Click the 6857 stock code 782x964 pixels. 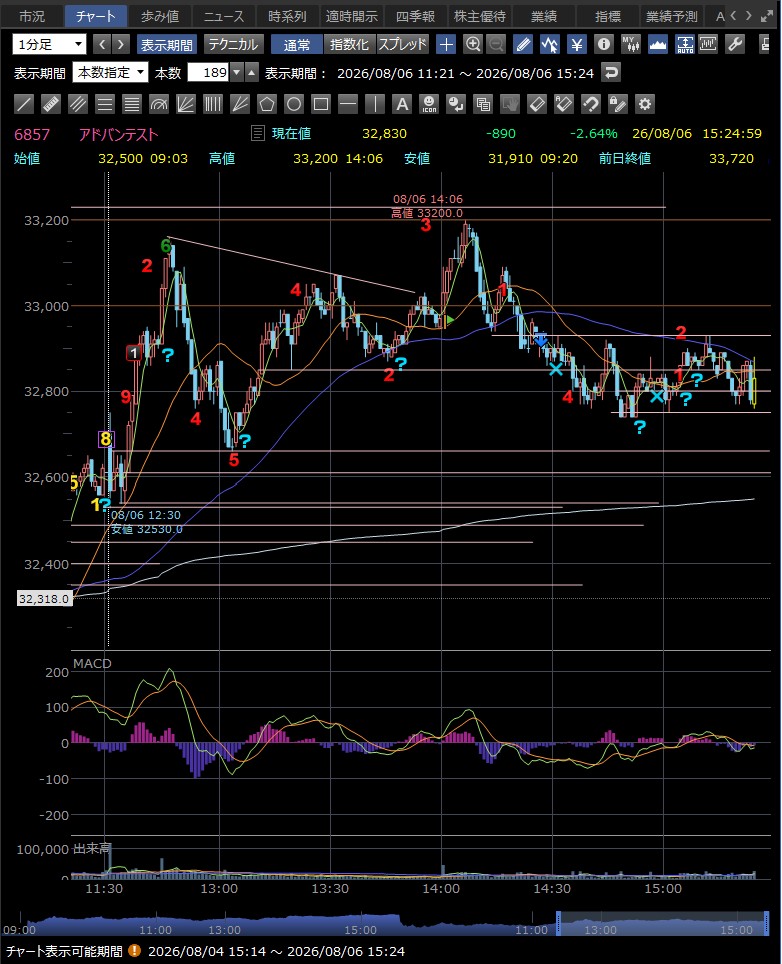[32, 134]
